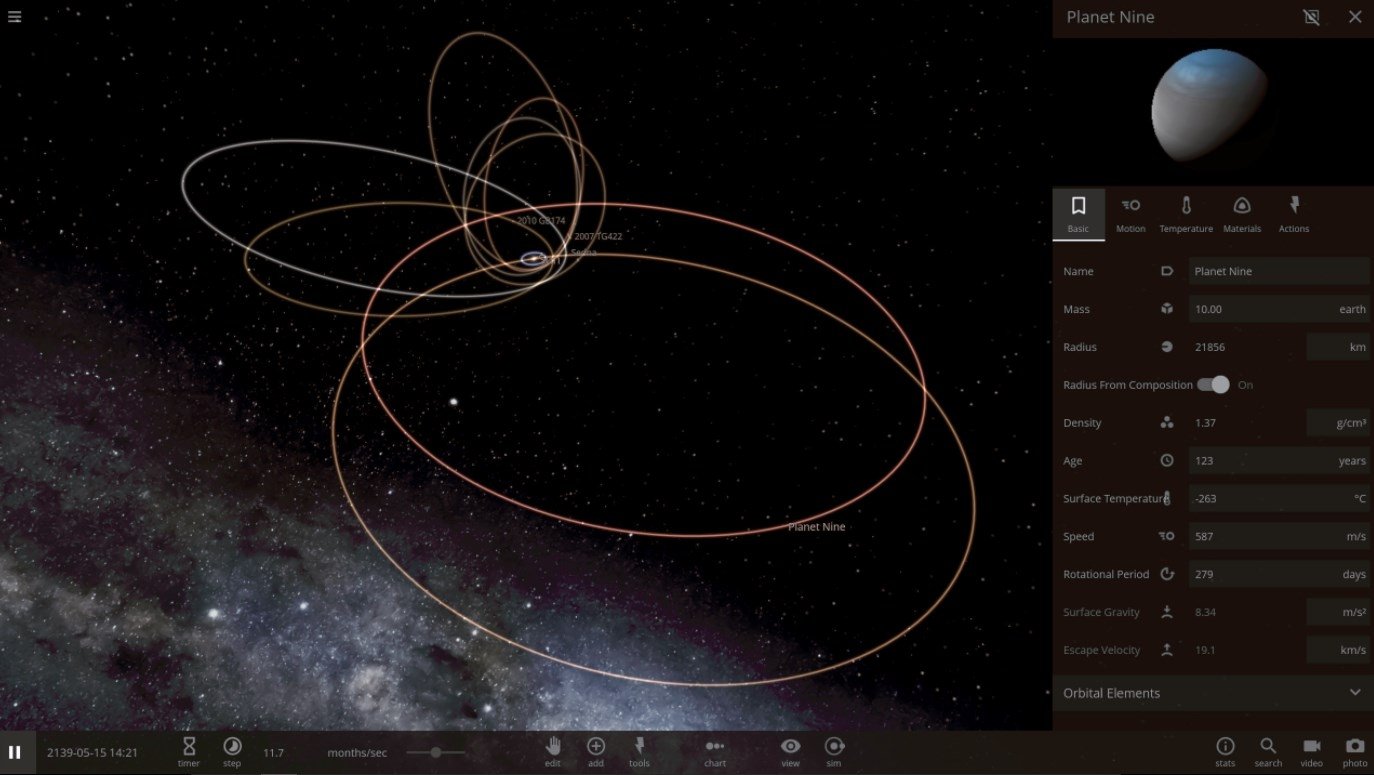Pause or resume the simulation
The height and width of the screenshot is (775, 1374).
[15, 752]
